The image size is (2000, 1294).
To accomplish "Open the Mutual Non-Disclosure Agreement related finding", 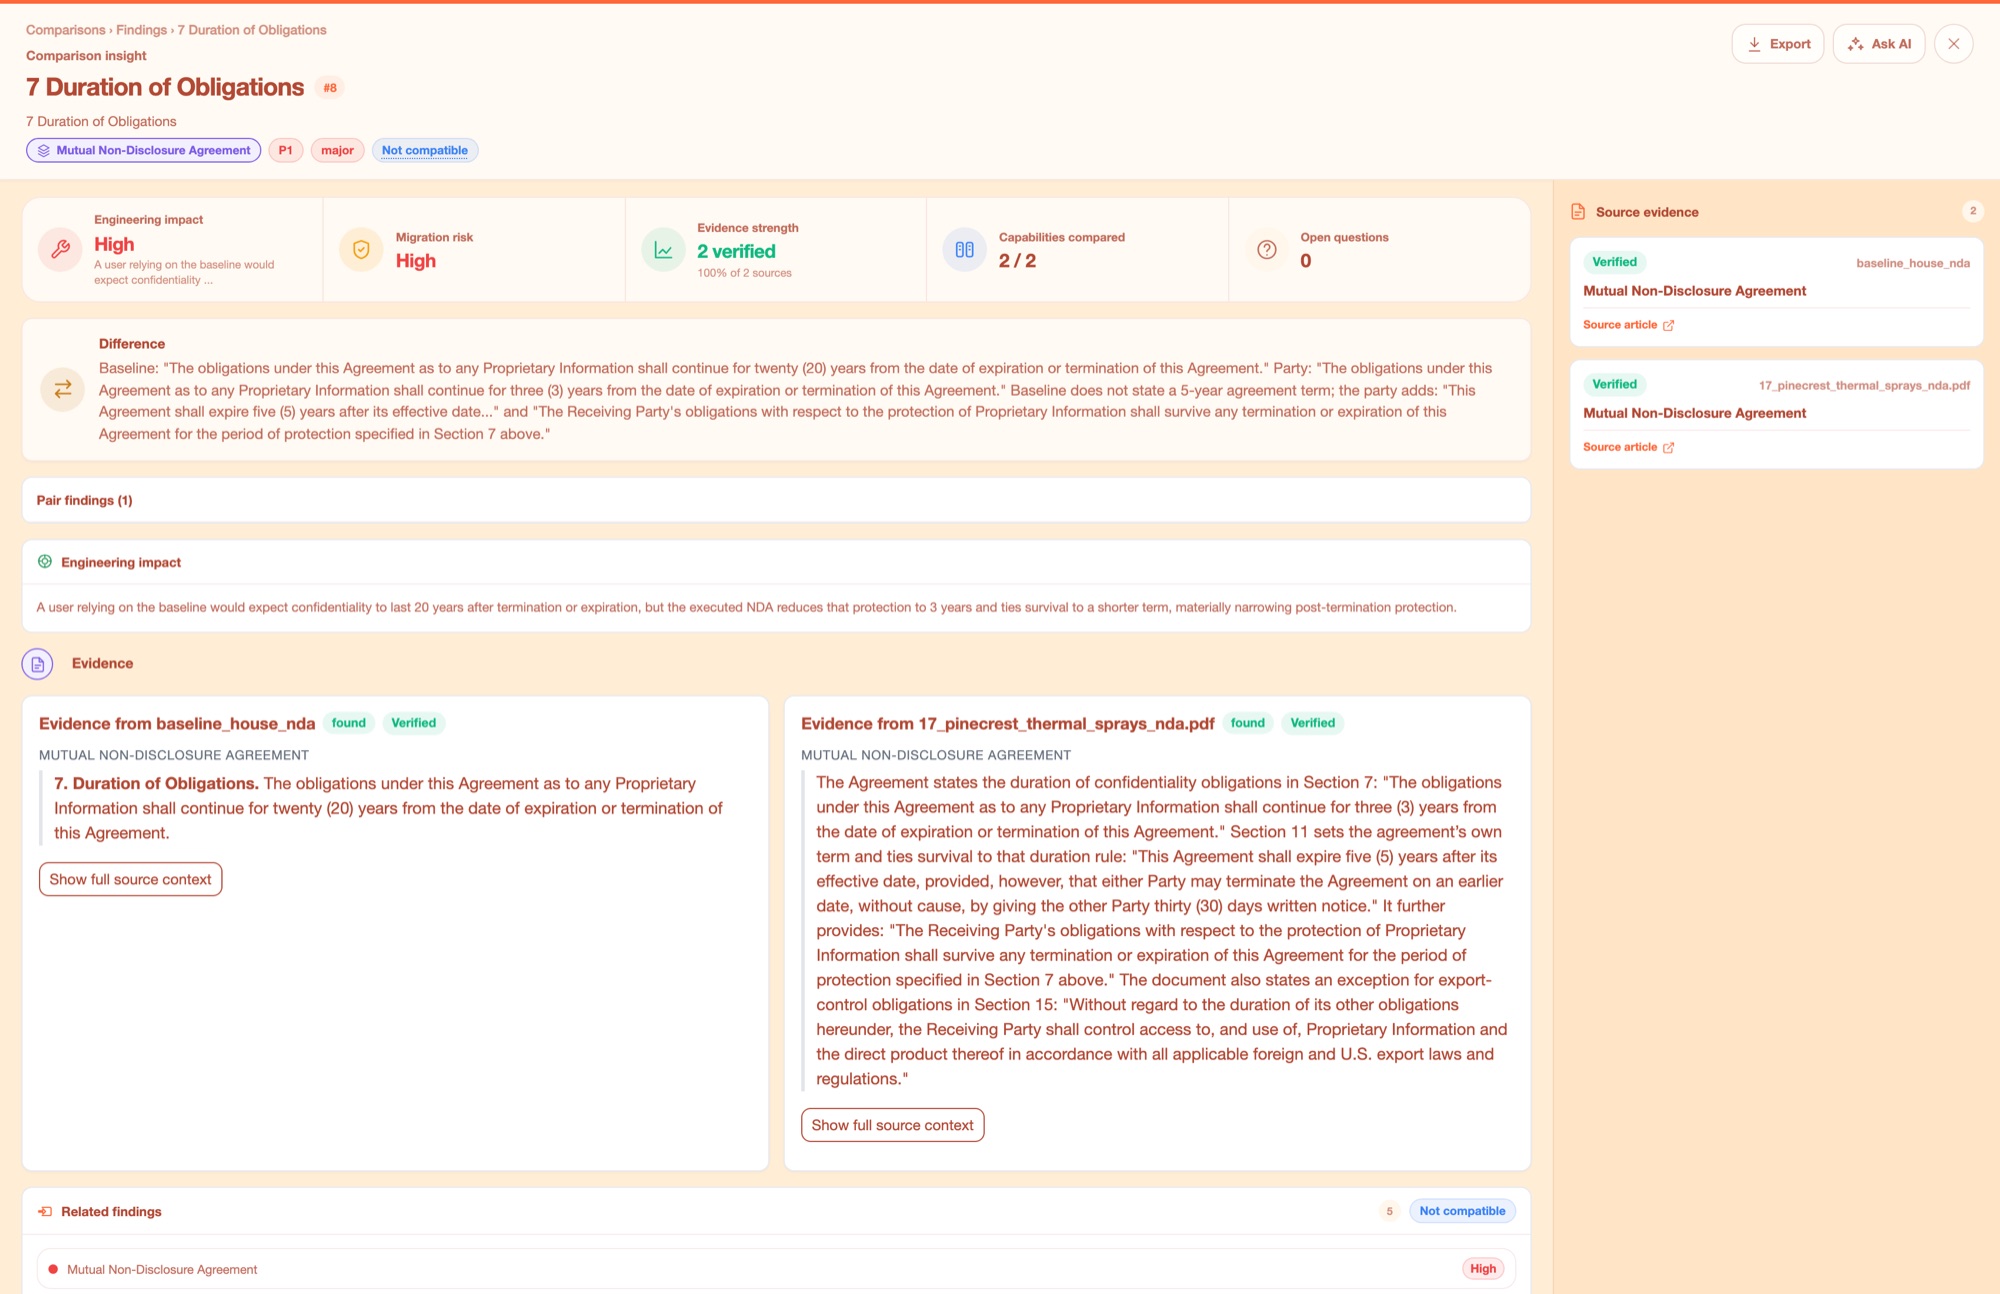I will click(x=776, y=1269).
